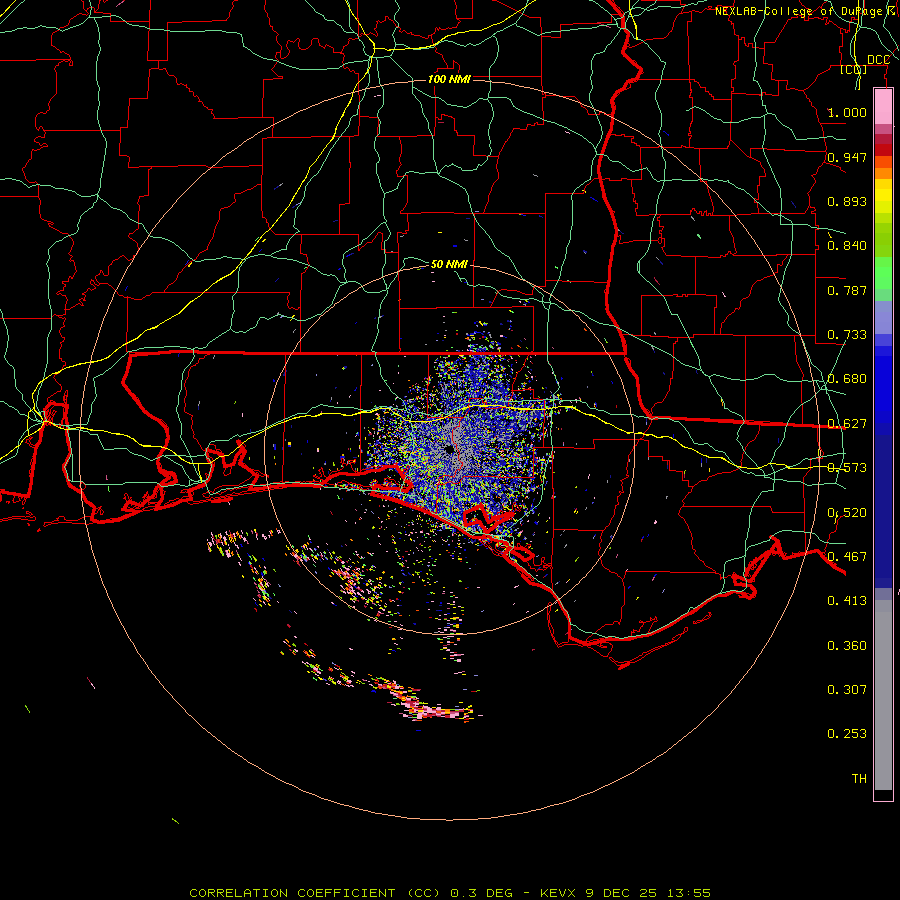Pick the bright green color bar segment
The width and height of the screenshot is (900, 900).
[883, 273]
